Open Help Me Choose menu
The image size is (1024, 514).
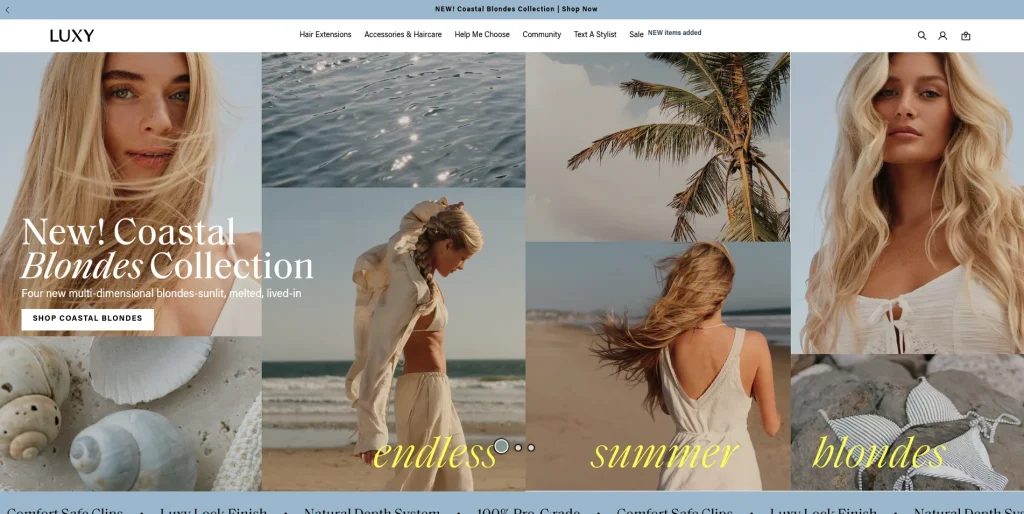482,35
